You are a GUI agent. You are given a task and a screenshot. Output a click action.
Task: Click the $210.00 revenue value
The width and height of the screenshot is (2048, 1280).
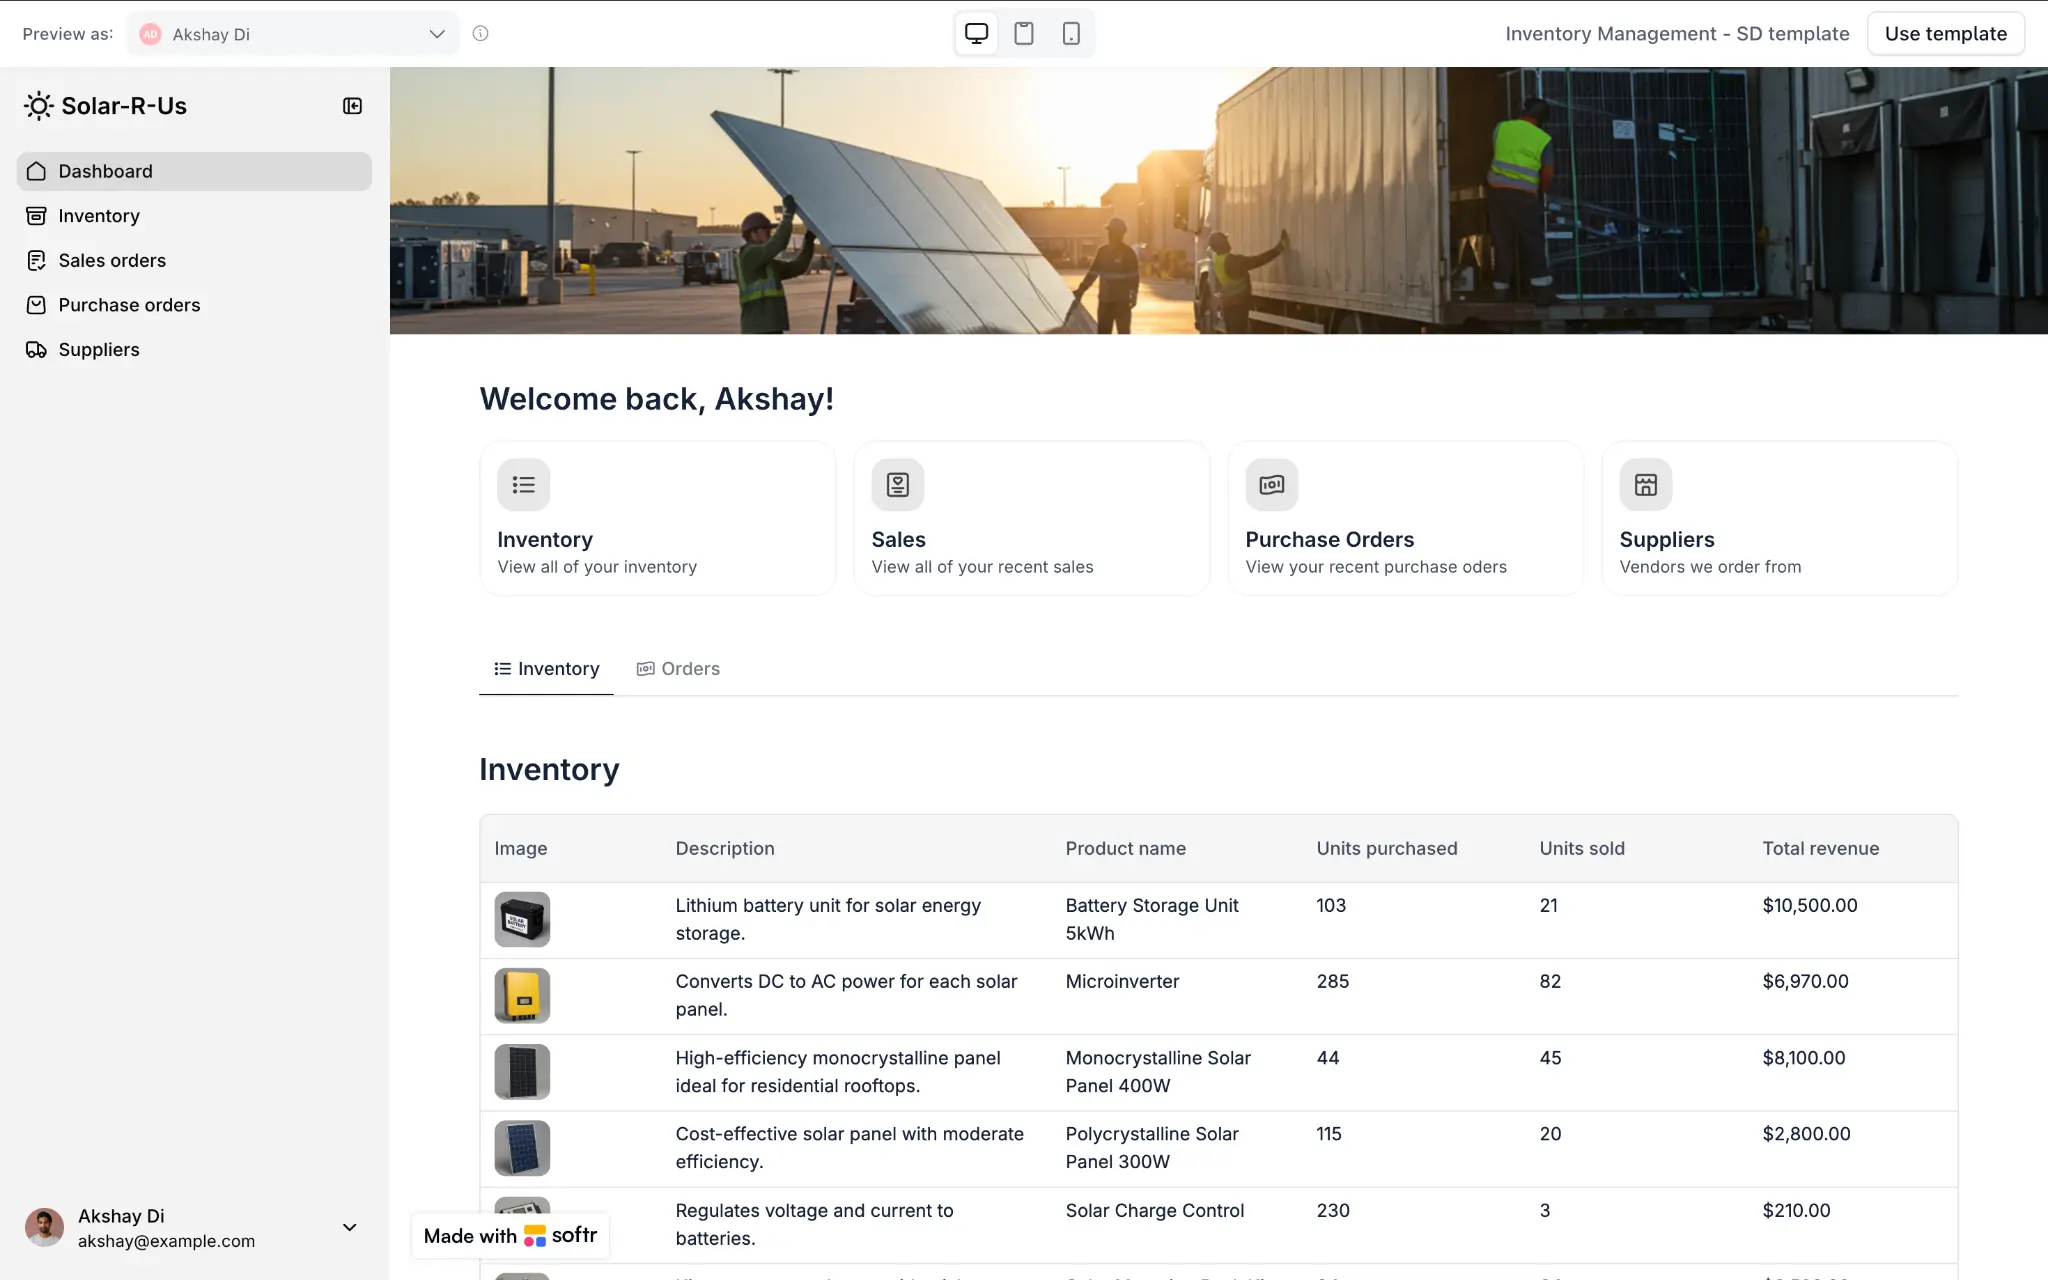tap(1796, 1210)
